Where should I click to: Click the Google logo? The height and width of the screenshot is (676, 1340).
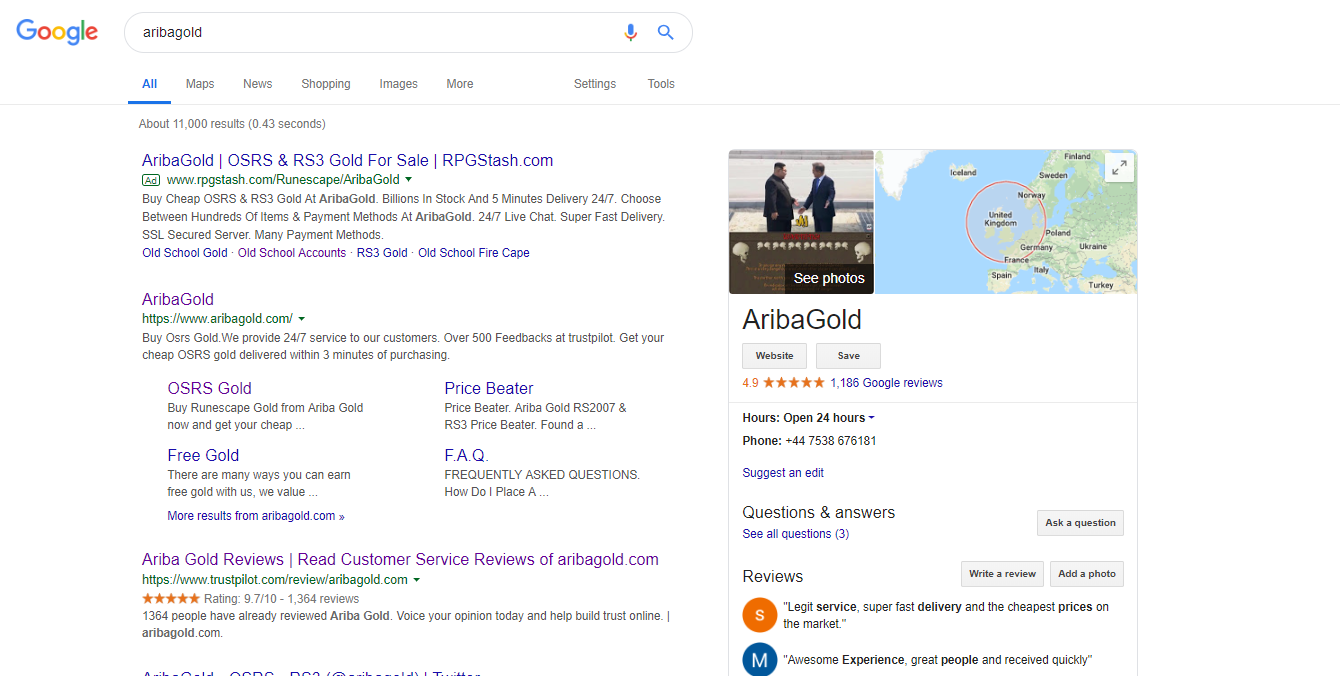click(x=57, y=32)
